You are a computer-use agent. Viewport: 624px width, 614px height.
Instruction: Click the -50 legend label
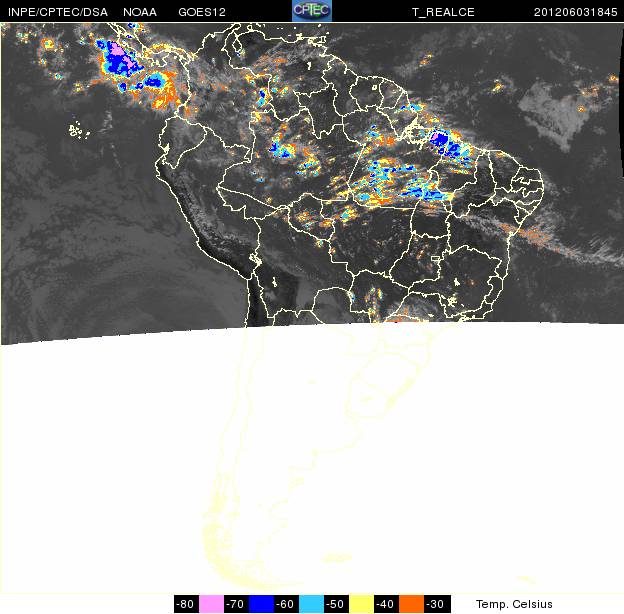[336, 604]
